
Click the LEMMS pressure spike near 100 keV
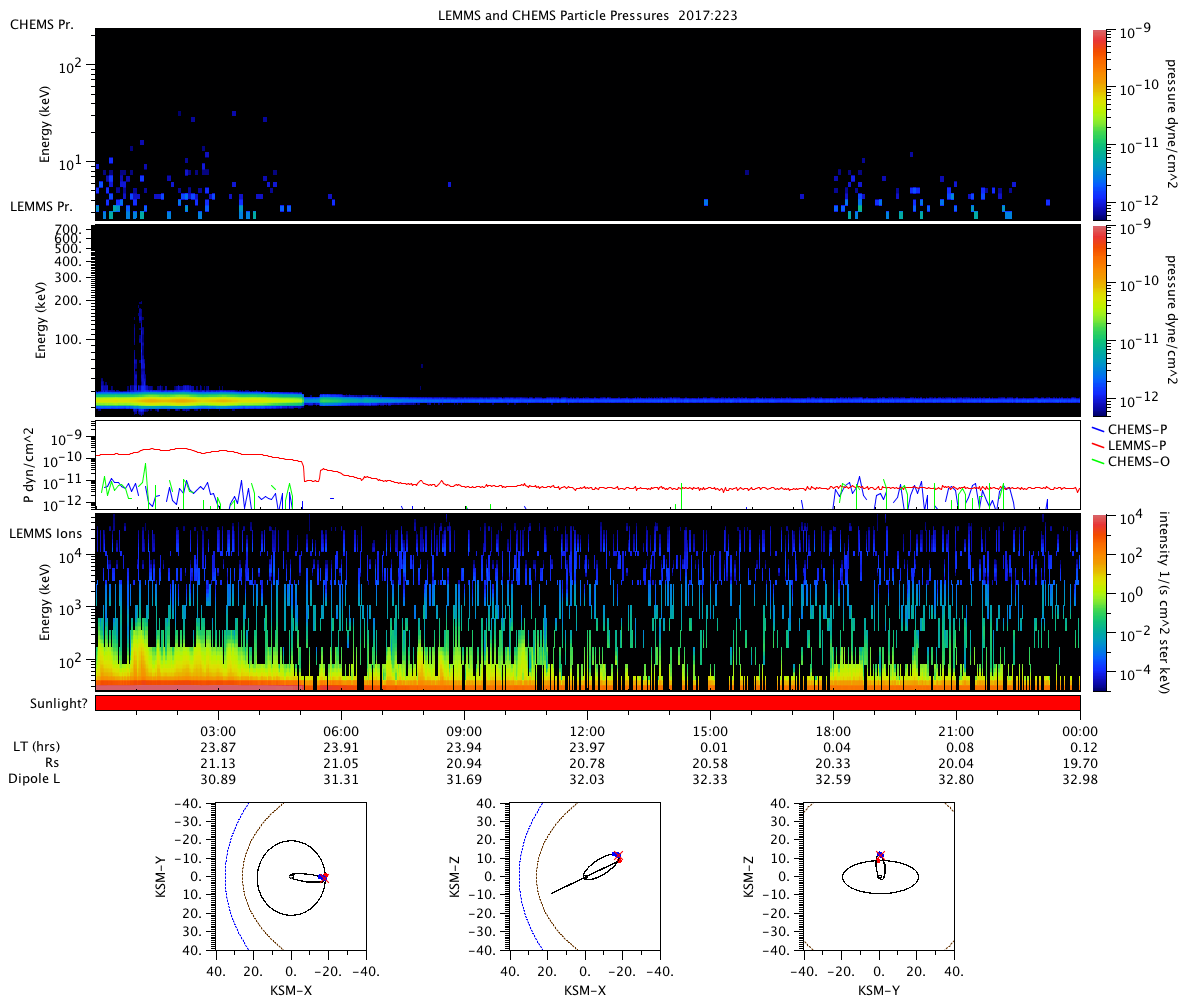pos(140,340)
